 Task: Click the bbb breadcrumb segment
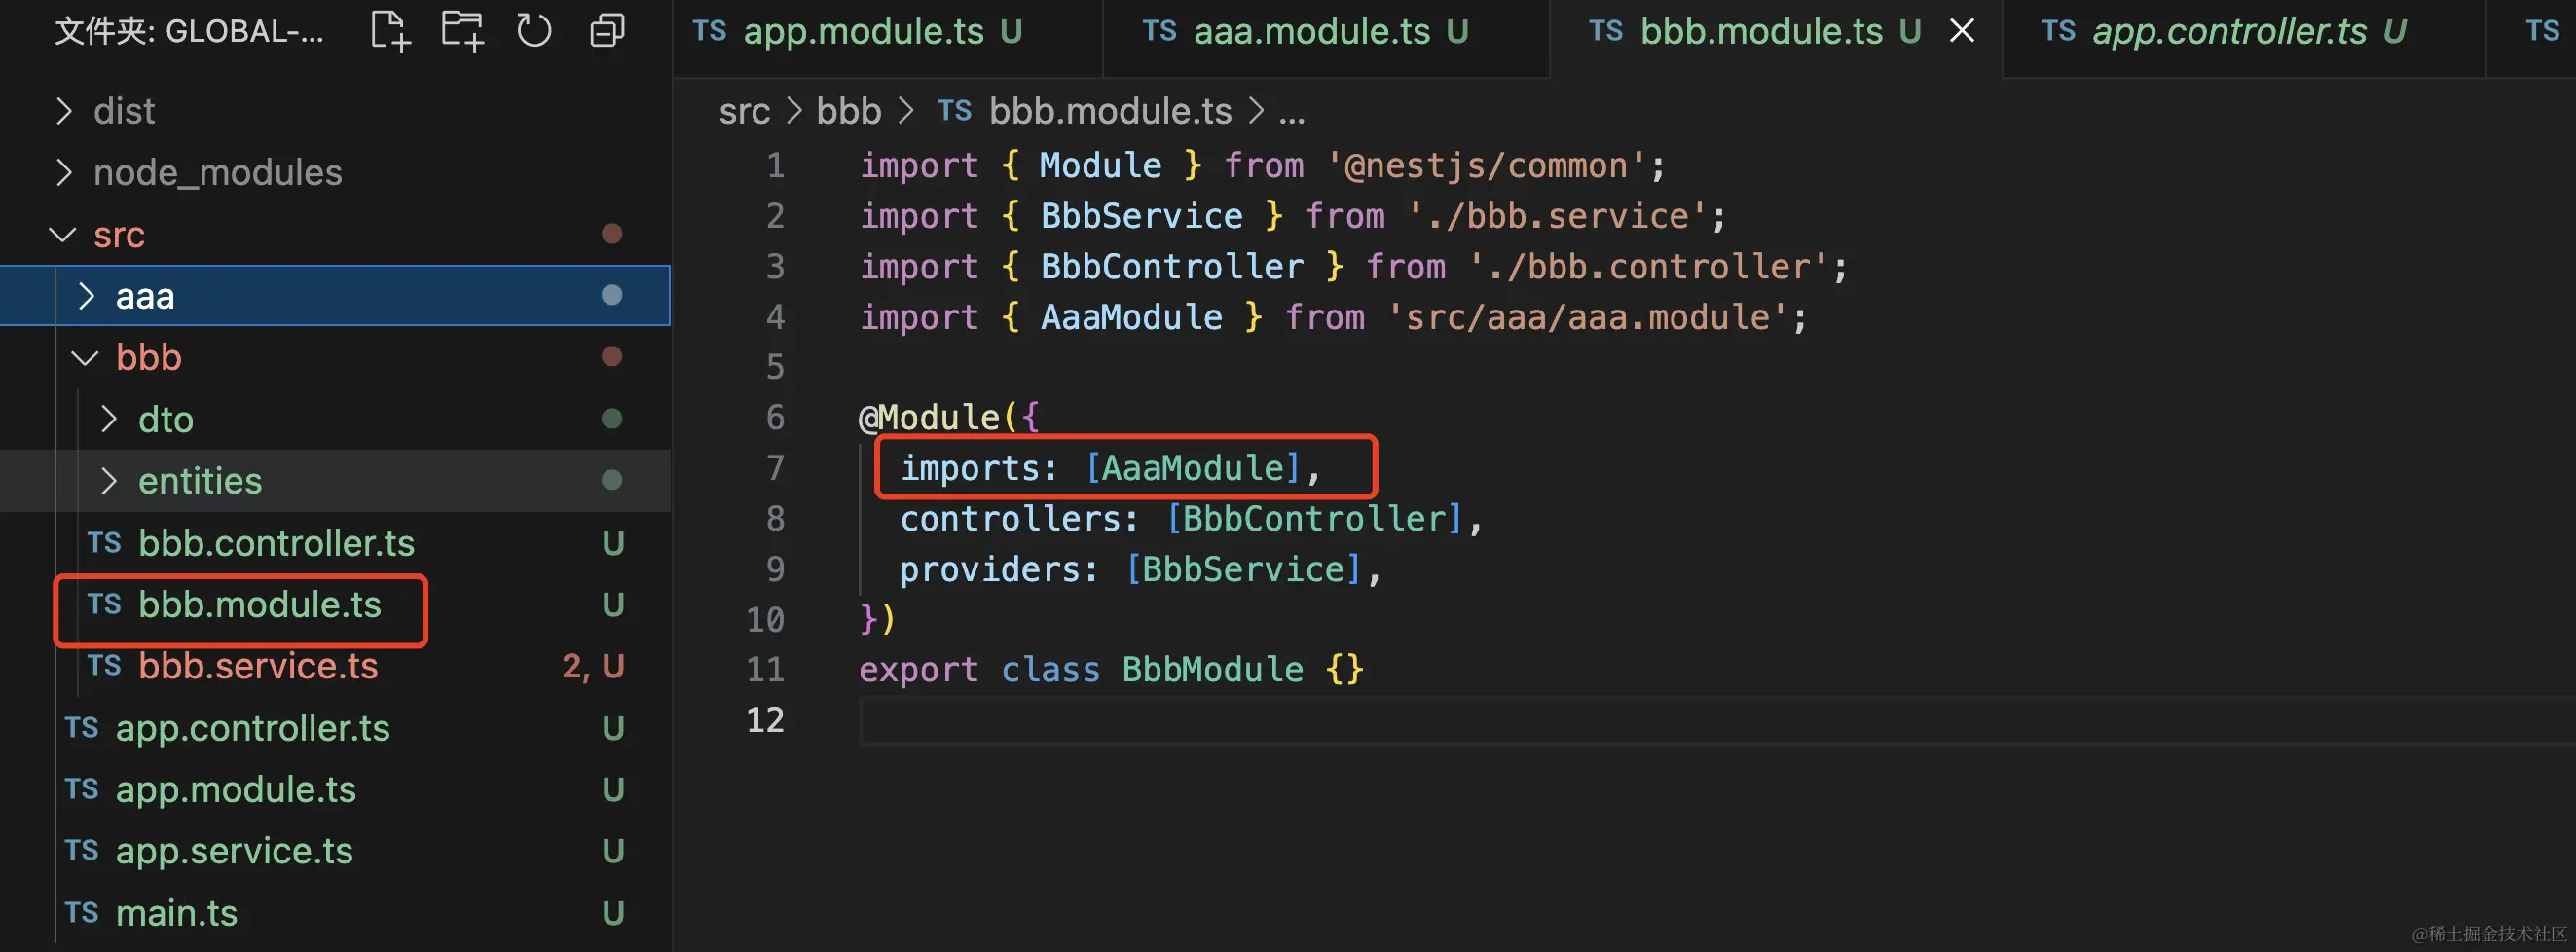tap(848, 111)
